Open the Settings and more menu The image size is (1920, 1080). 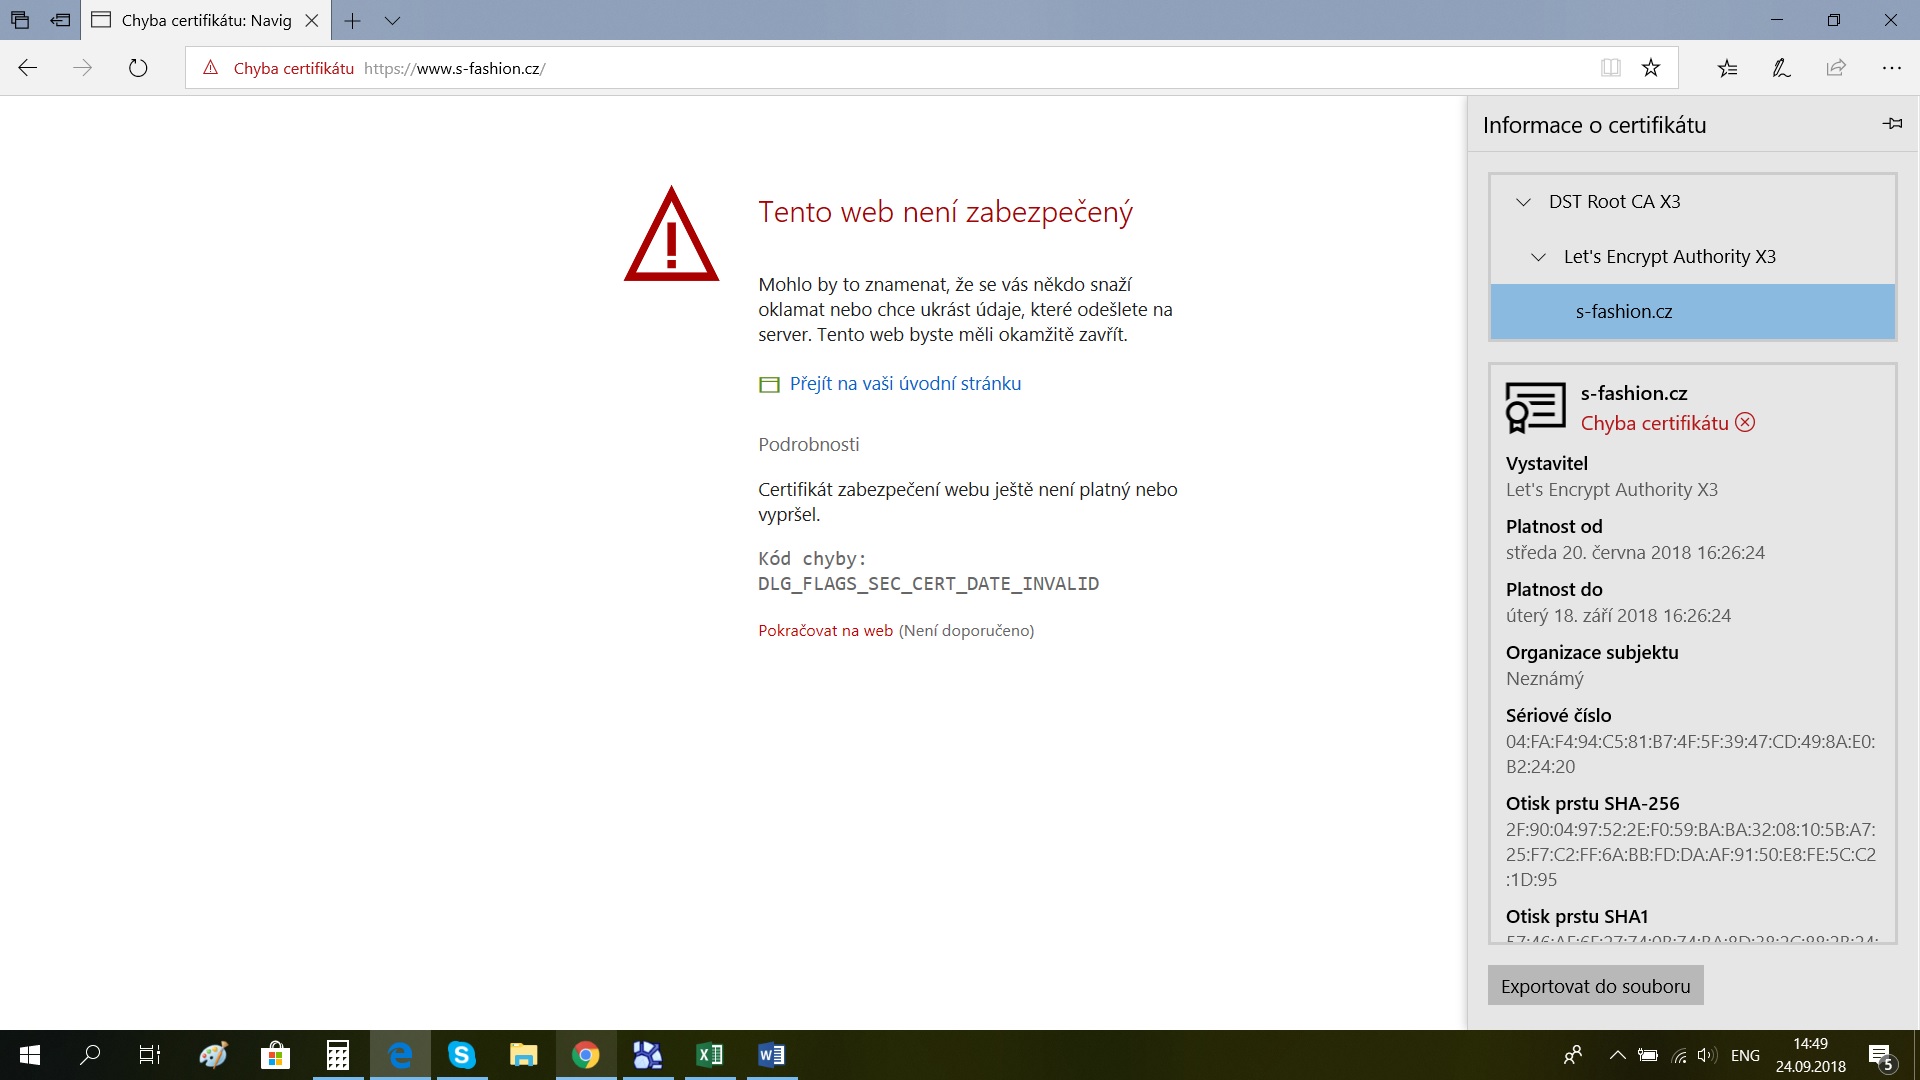[1891, 68]
